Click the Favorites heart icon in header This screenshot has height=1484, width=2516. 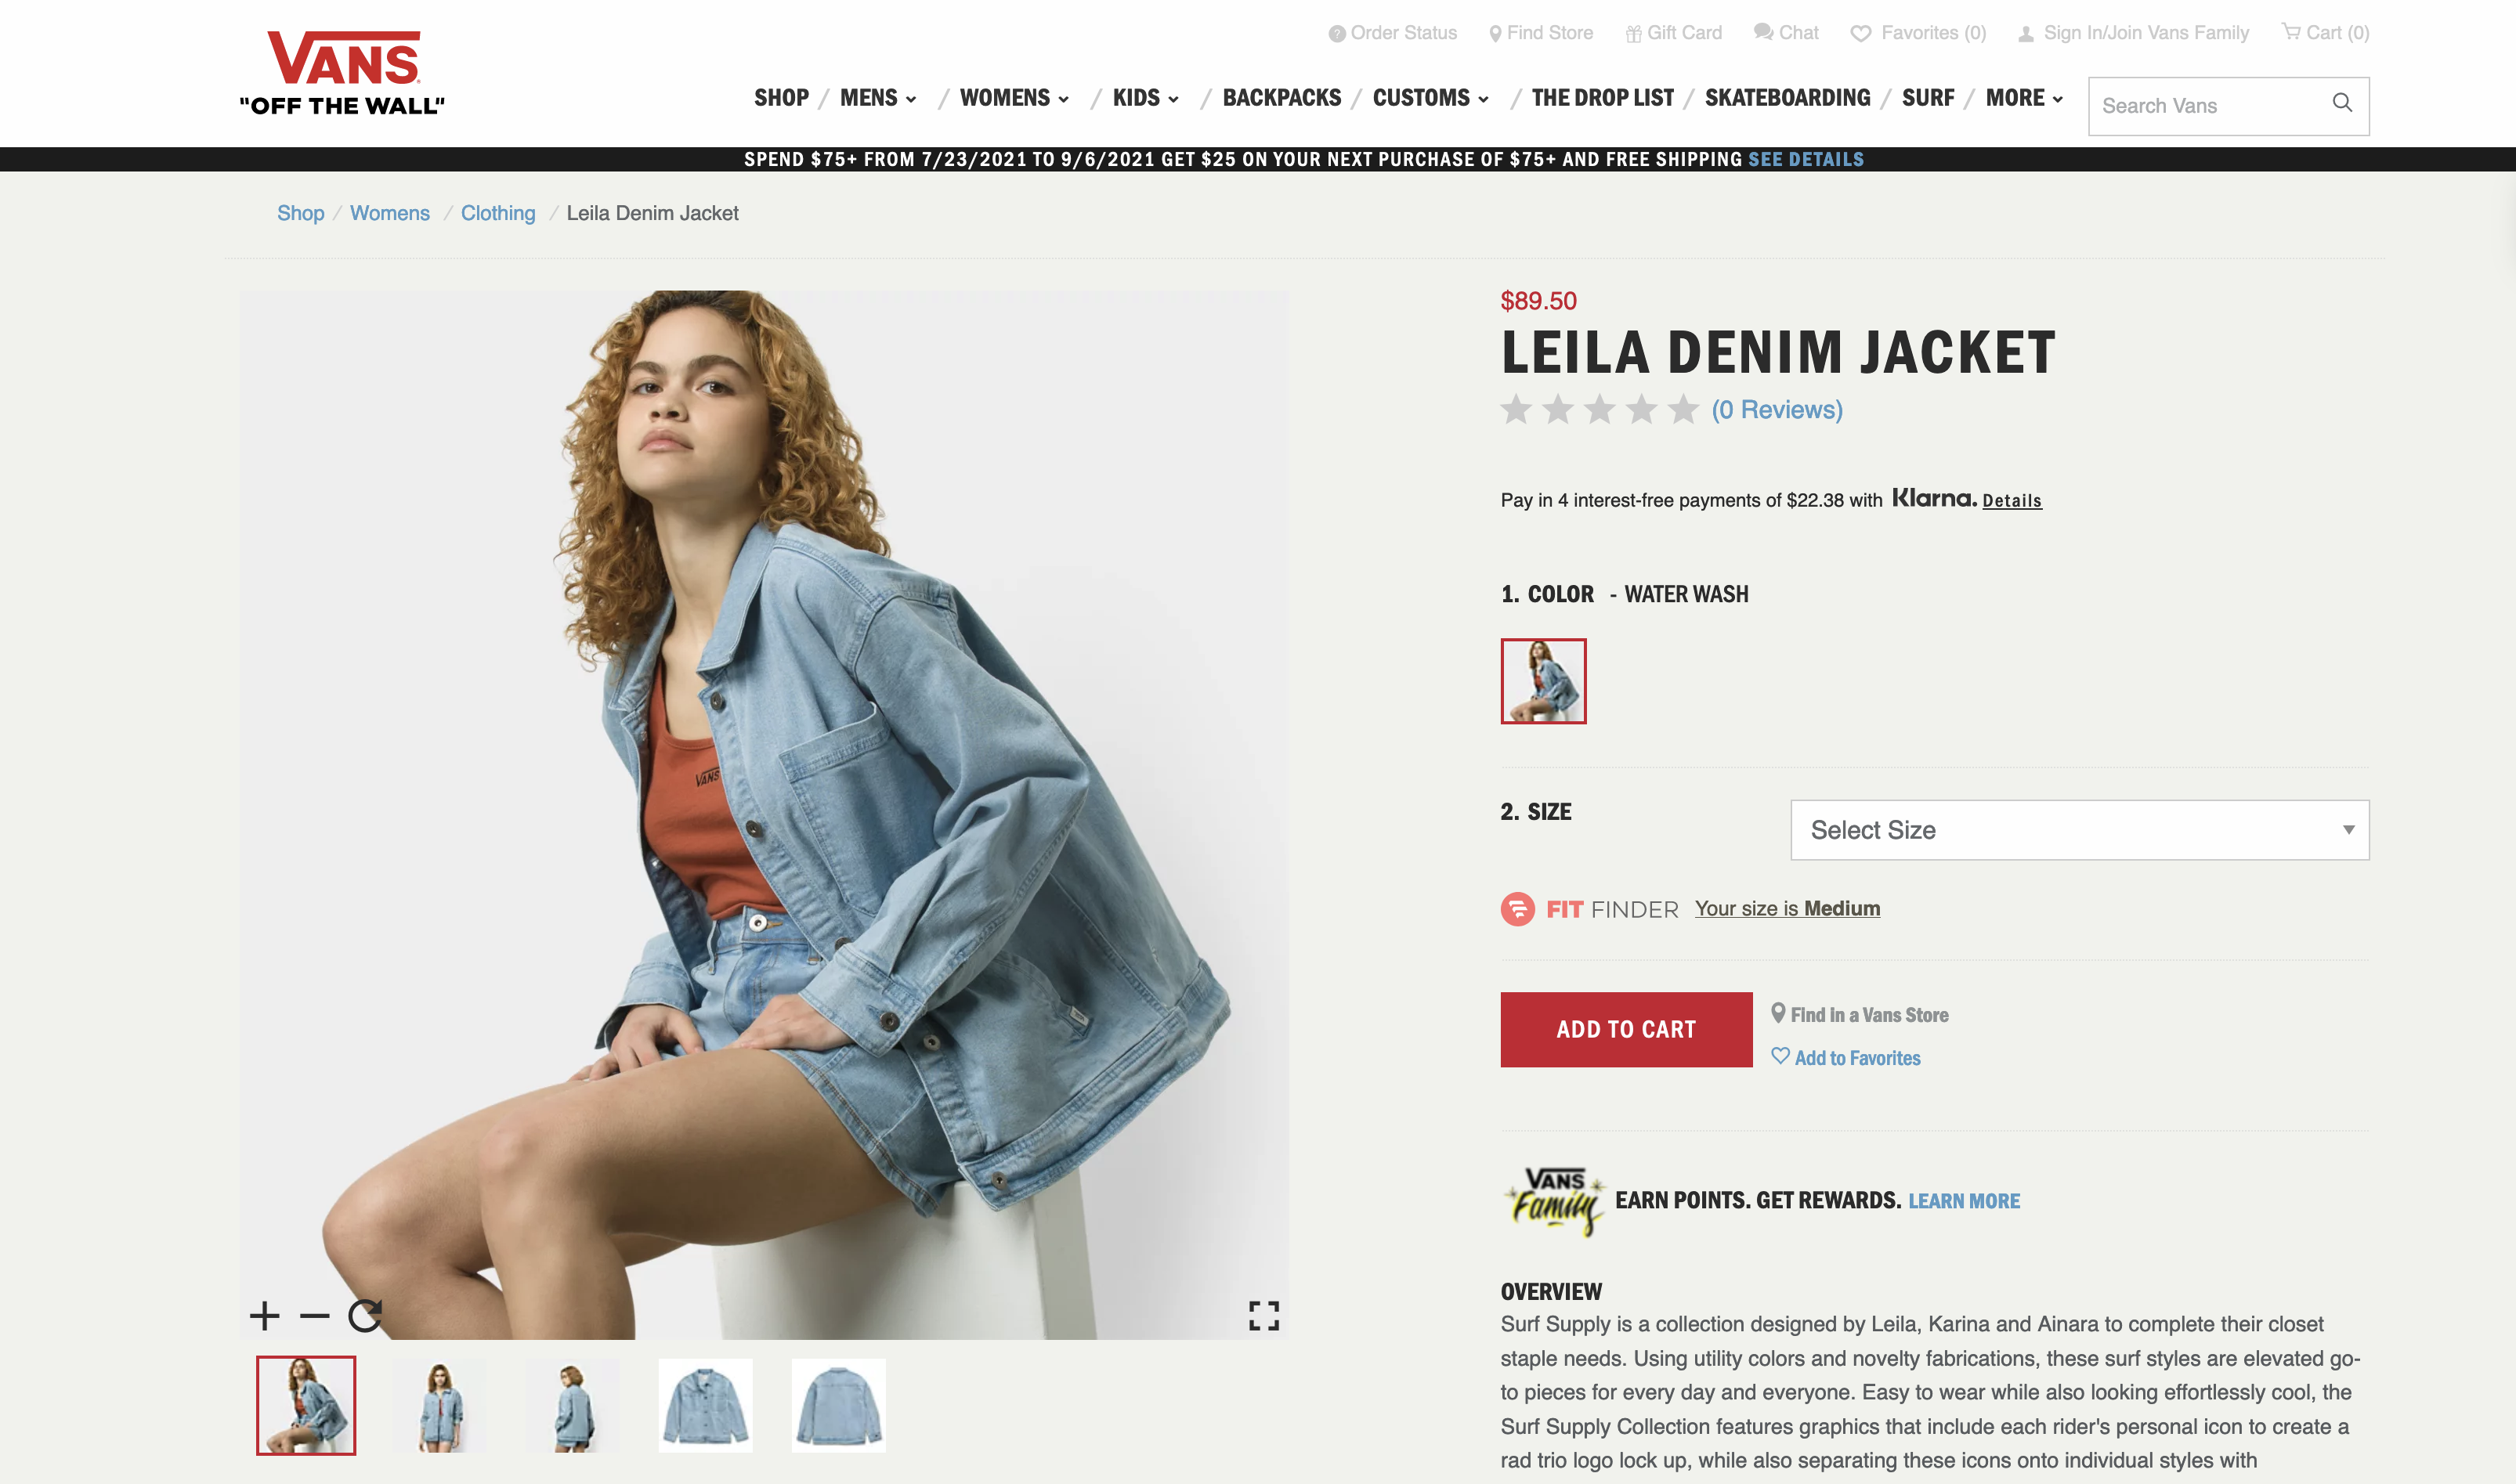coord(1861,33)
